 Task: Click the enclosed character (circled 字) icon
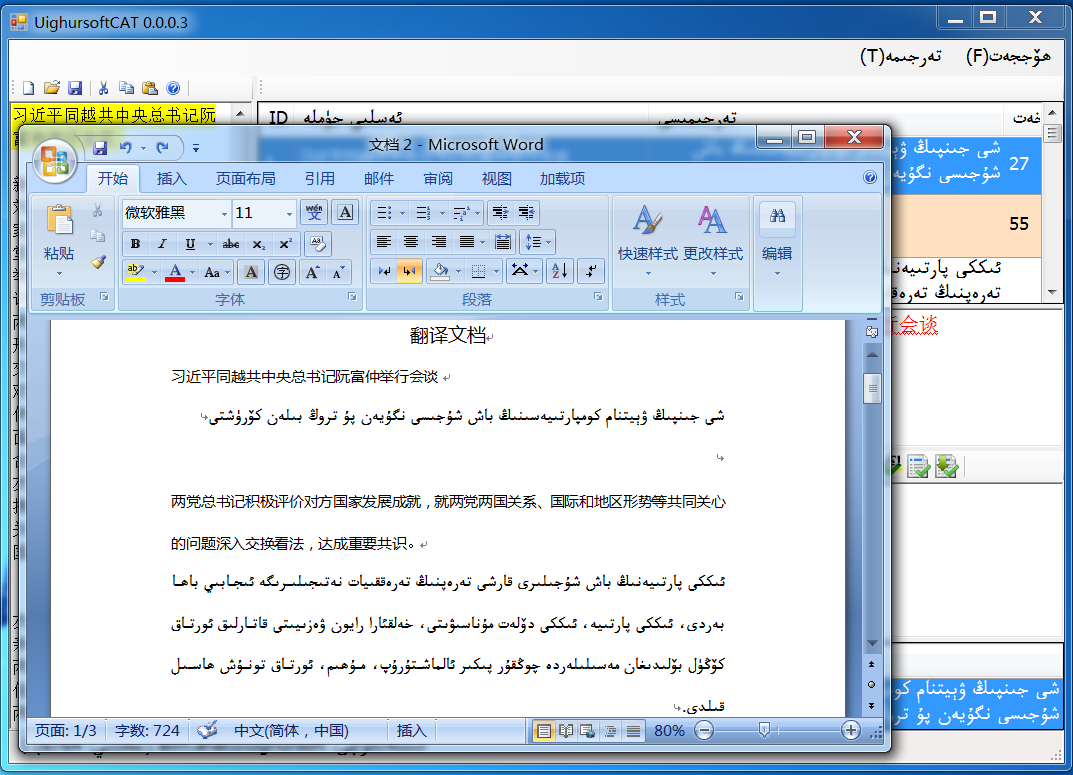tap(281, 272)
